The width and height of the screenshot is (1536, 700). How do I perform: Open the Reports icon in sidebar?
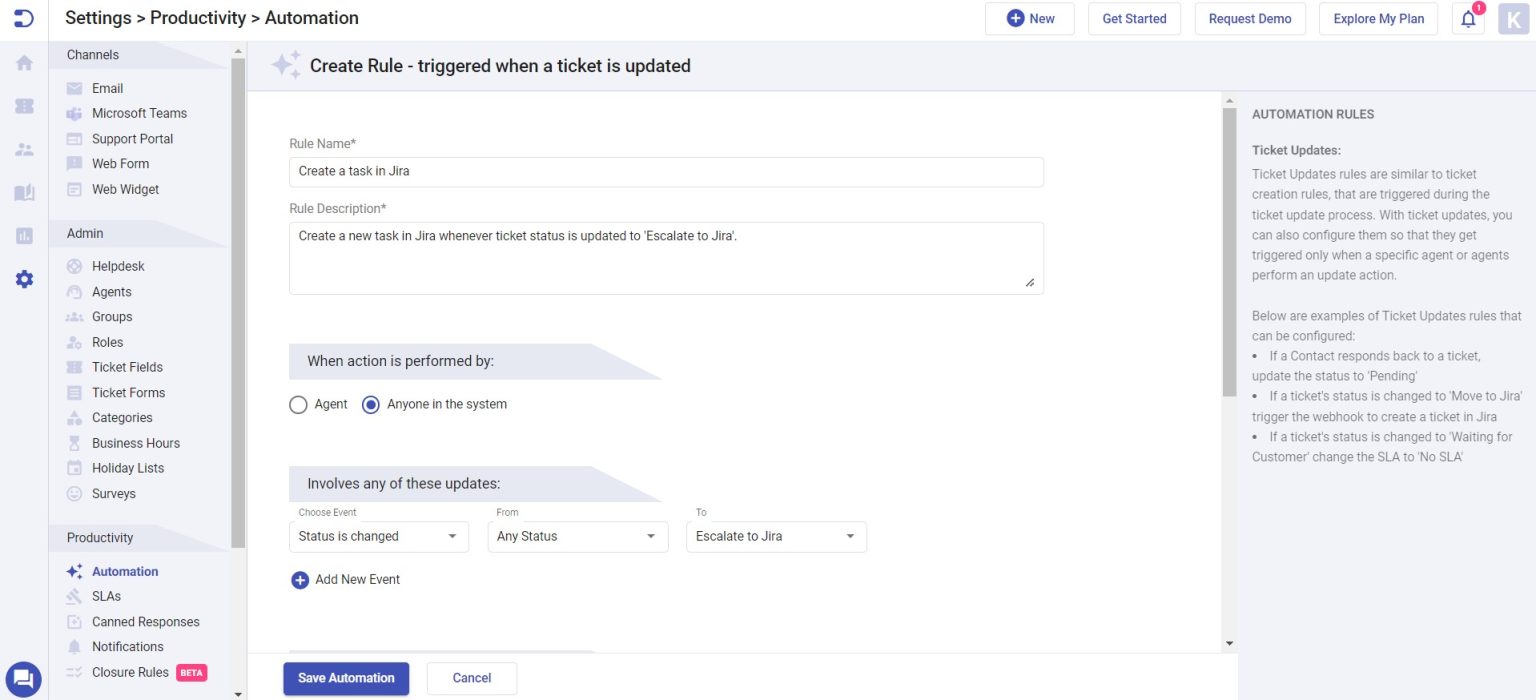point(23,235)
